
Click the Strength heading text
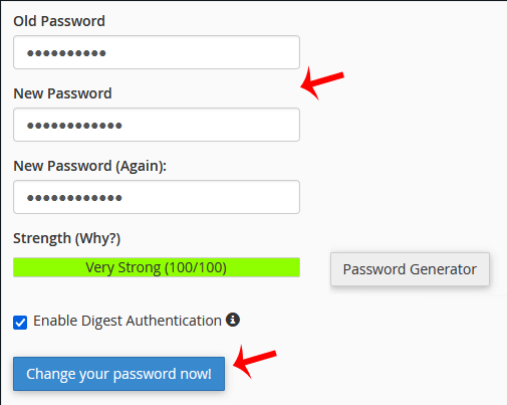(x=42, y=238)
